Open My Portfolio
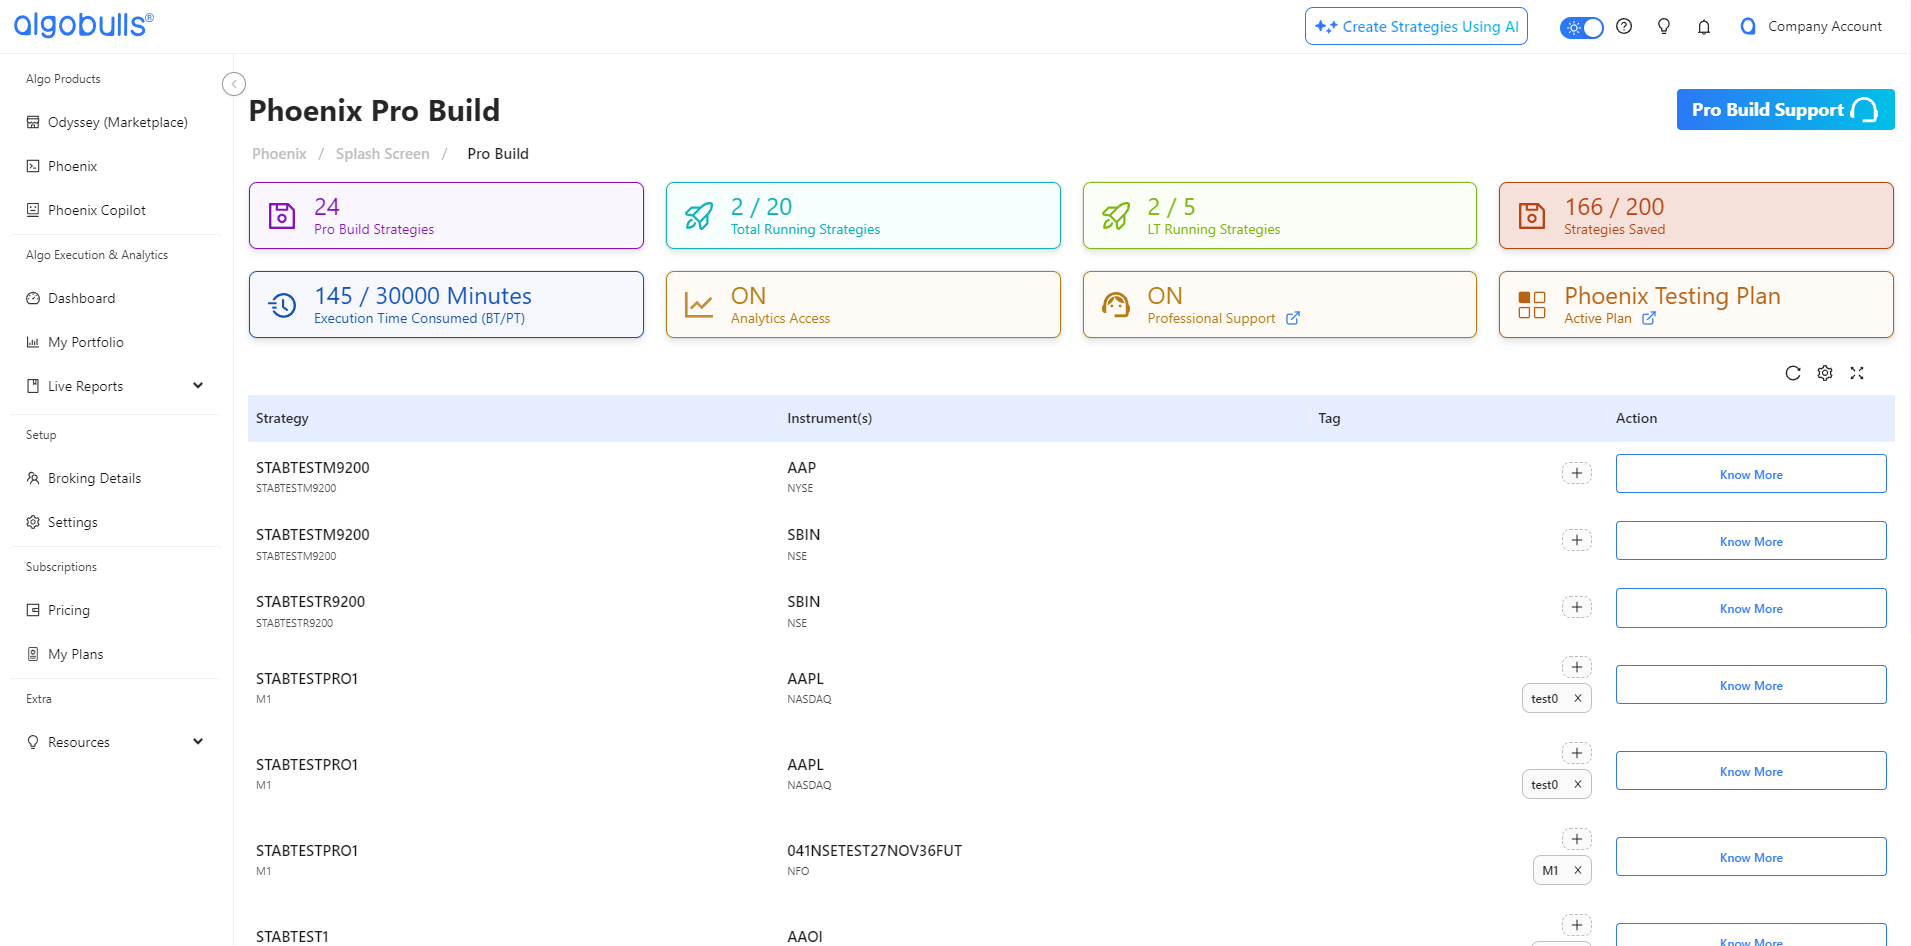1911x946 pixels. pyautogui.click(x=75, y=342)
